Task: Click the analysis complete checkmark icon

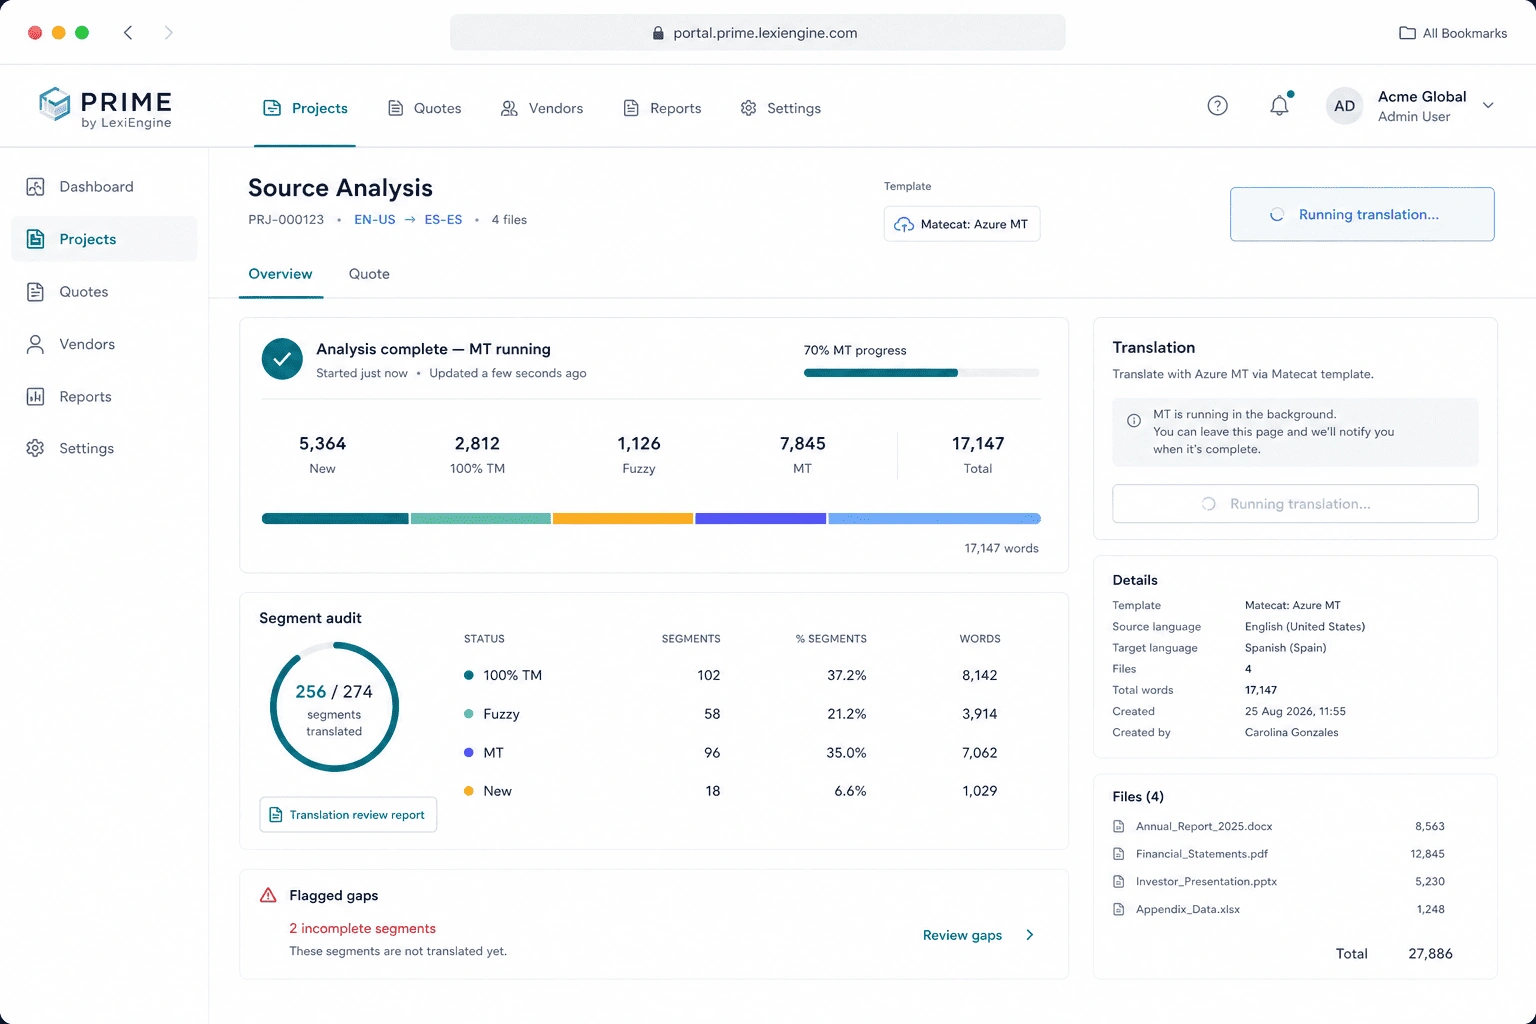Action: pos(282,359)
